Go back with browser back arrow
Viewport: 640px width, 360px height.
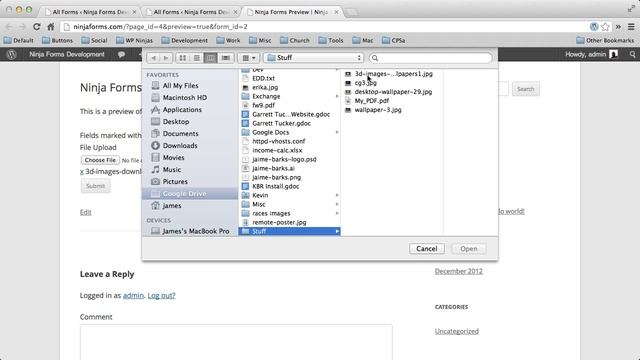[9, 27]
